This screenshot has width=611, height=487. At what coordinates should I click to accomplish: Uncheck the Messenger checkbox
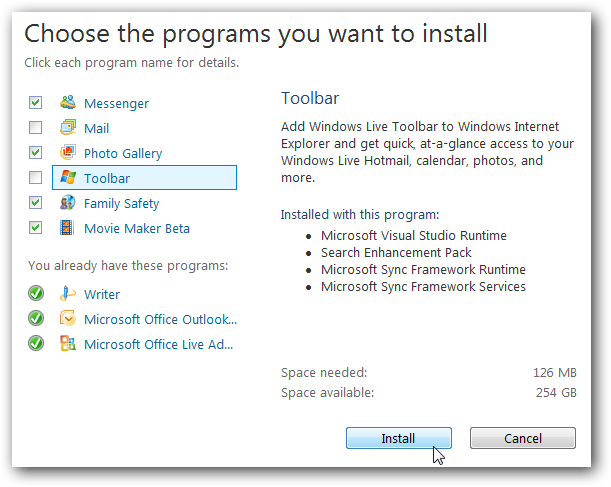pyautogui.click(x=36, y=103)
